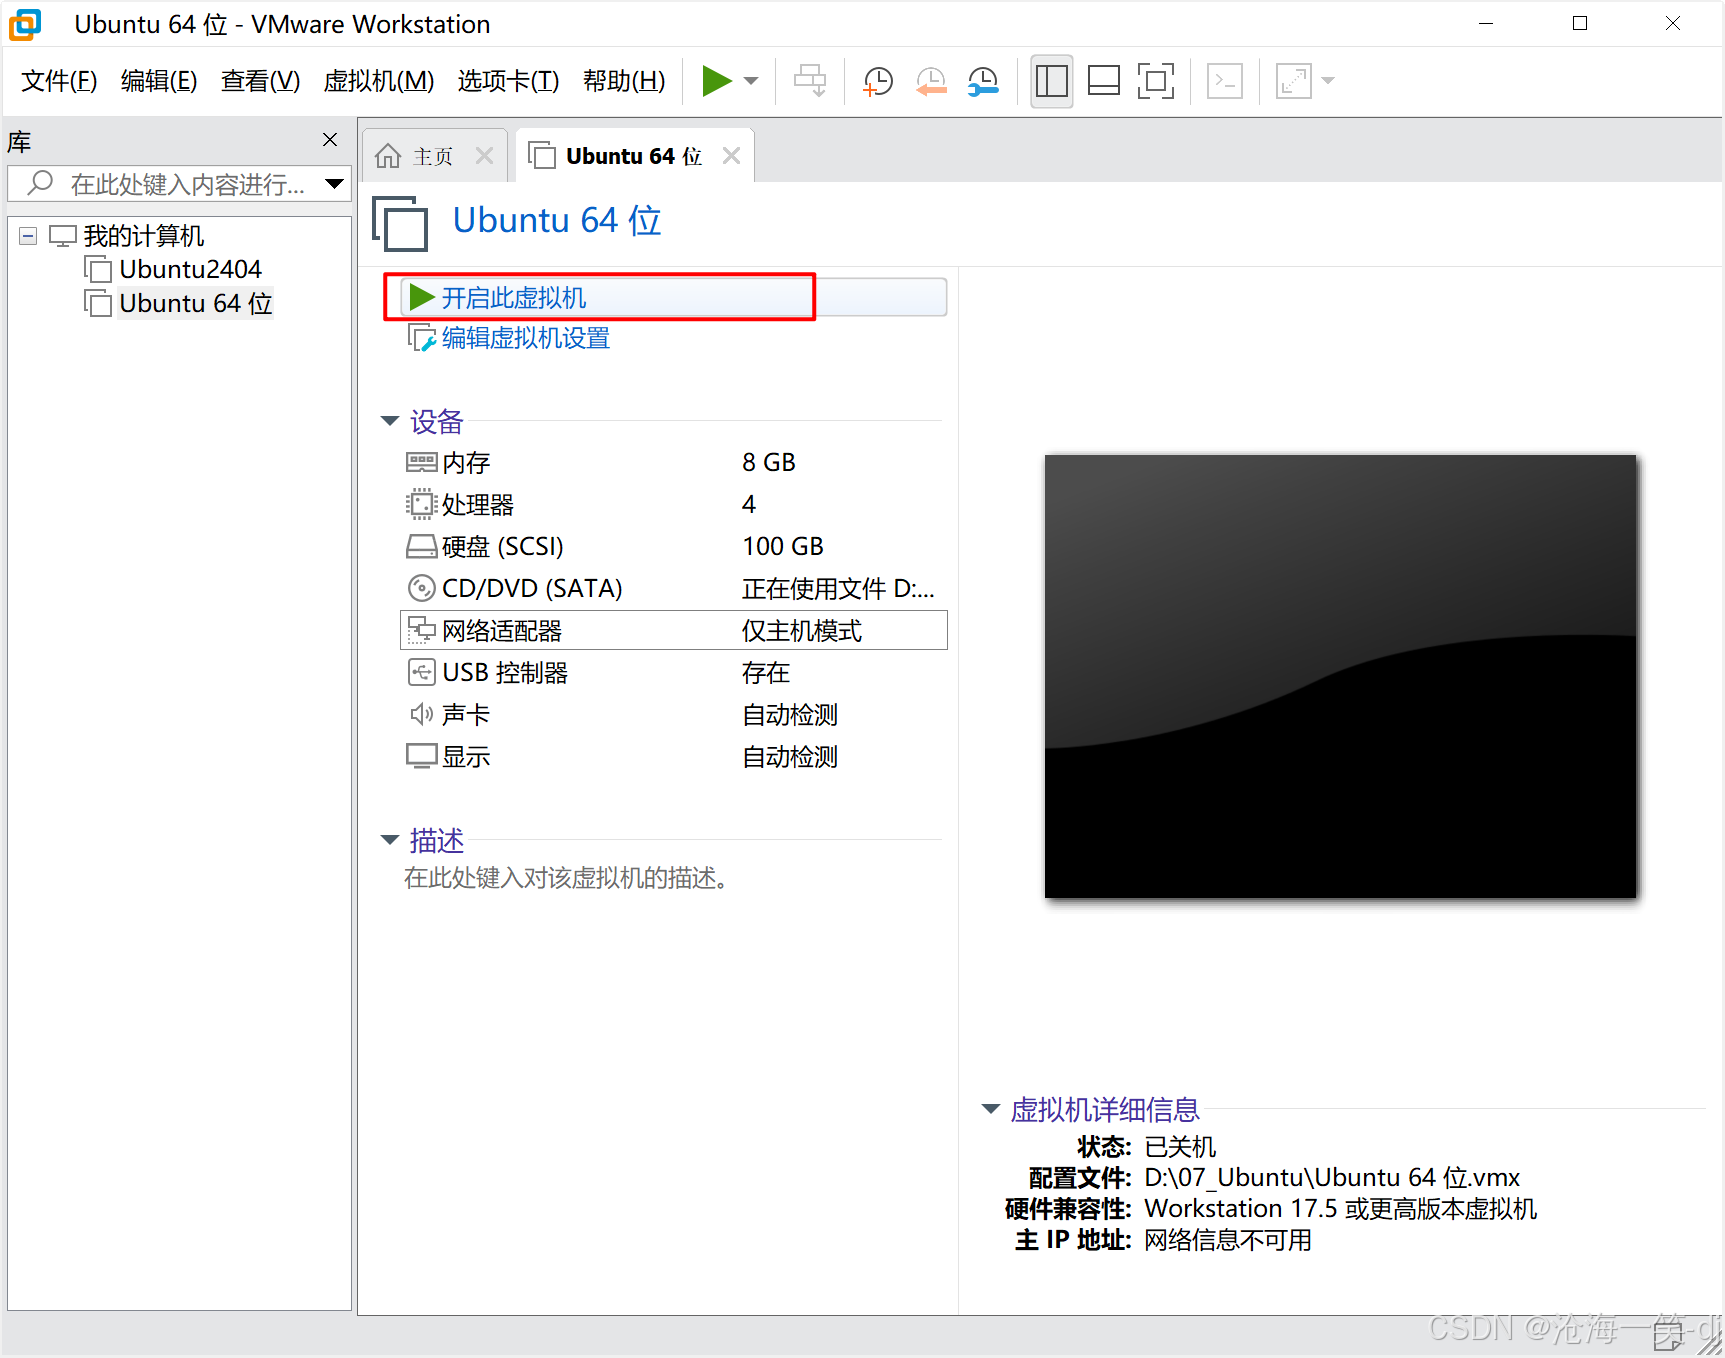Screen dimensions: 1725x1358
Task: Click the memory chip icon
Action: point(422,463)
